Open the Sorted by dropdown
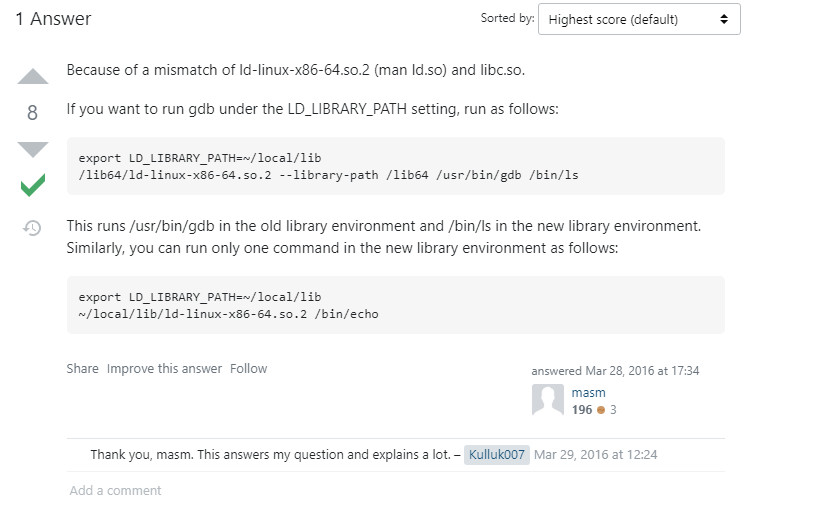 pos(639,19)
